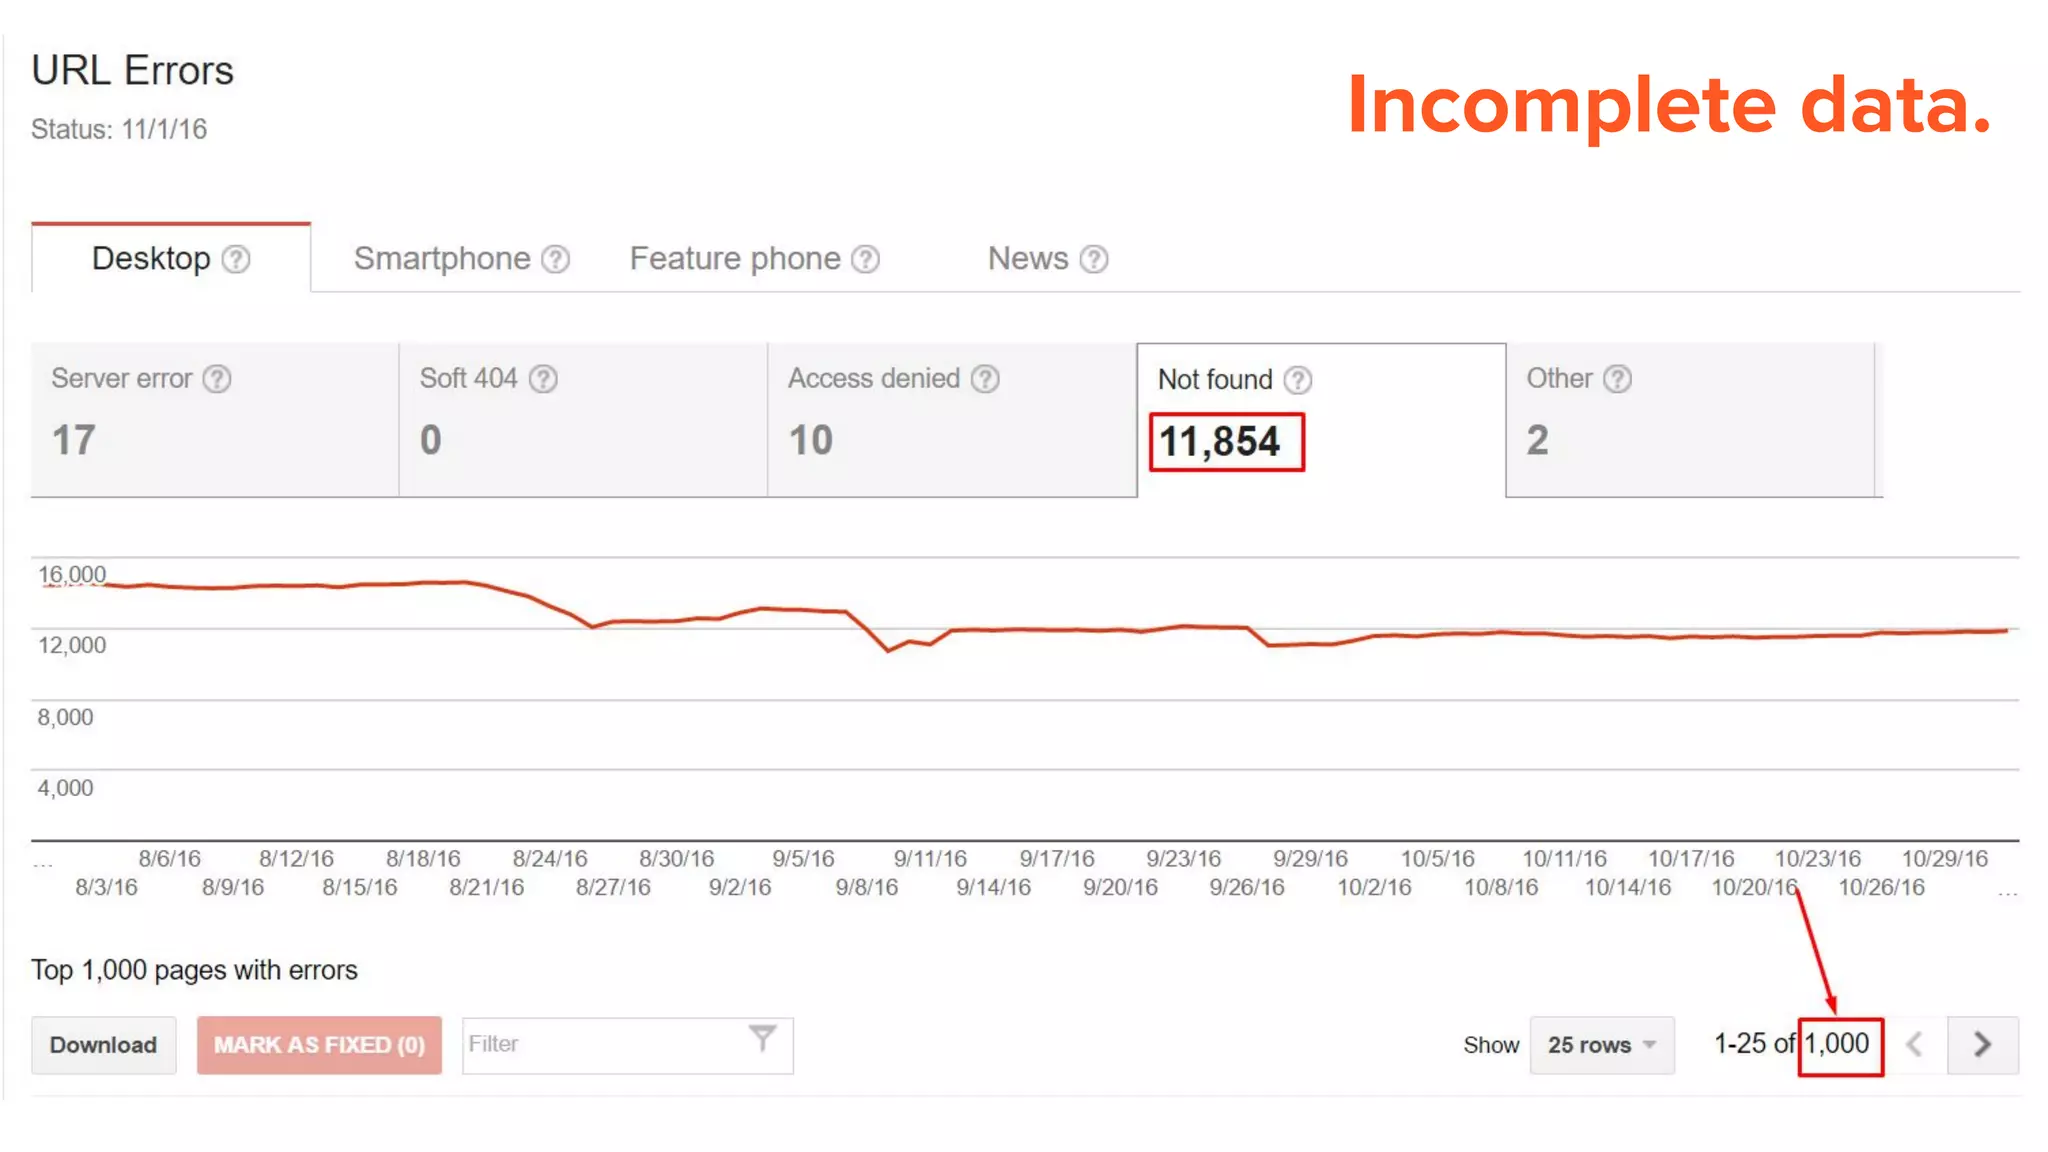Click the 10/2/16 date label
The height and width of the screenshot is (1152, 2048).
pyautogui.click(x=1375, y=887)
